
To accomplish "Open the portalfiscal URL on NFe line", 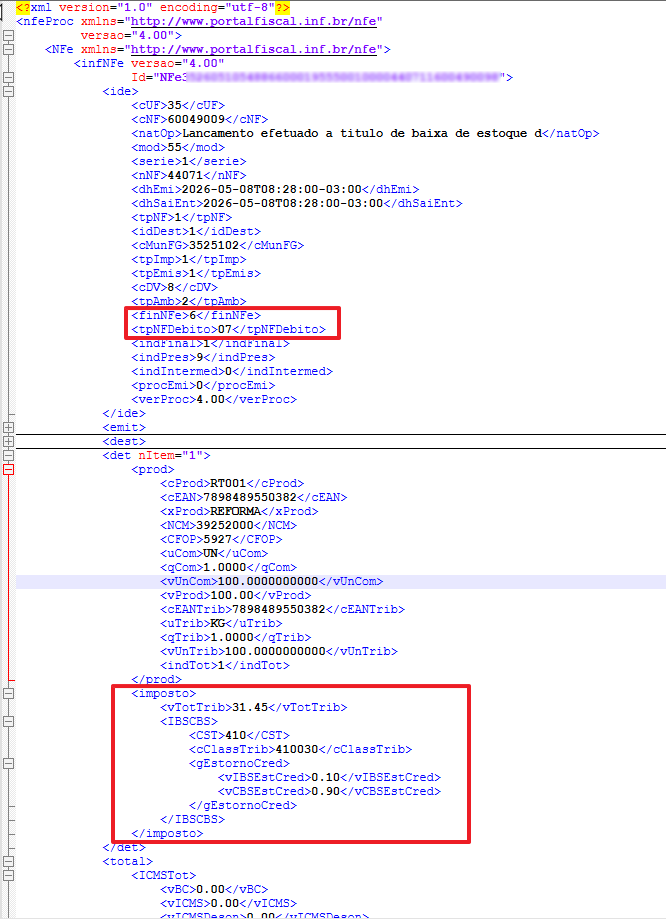I will click(x=253, y=50).
